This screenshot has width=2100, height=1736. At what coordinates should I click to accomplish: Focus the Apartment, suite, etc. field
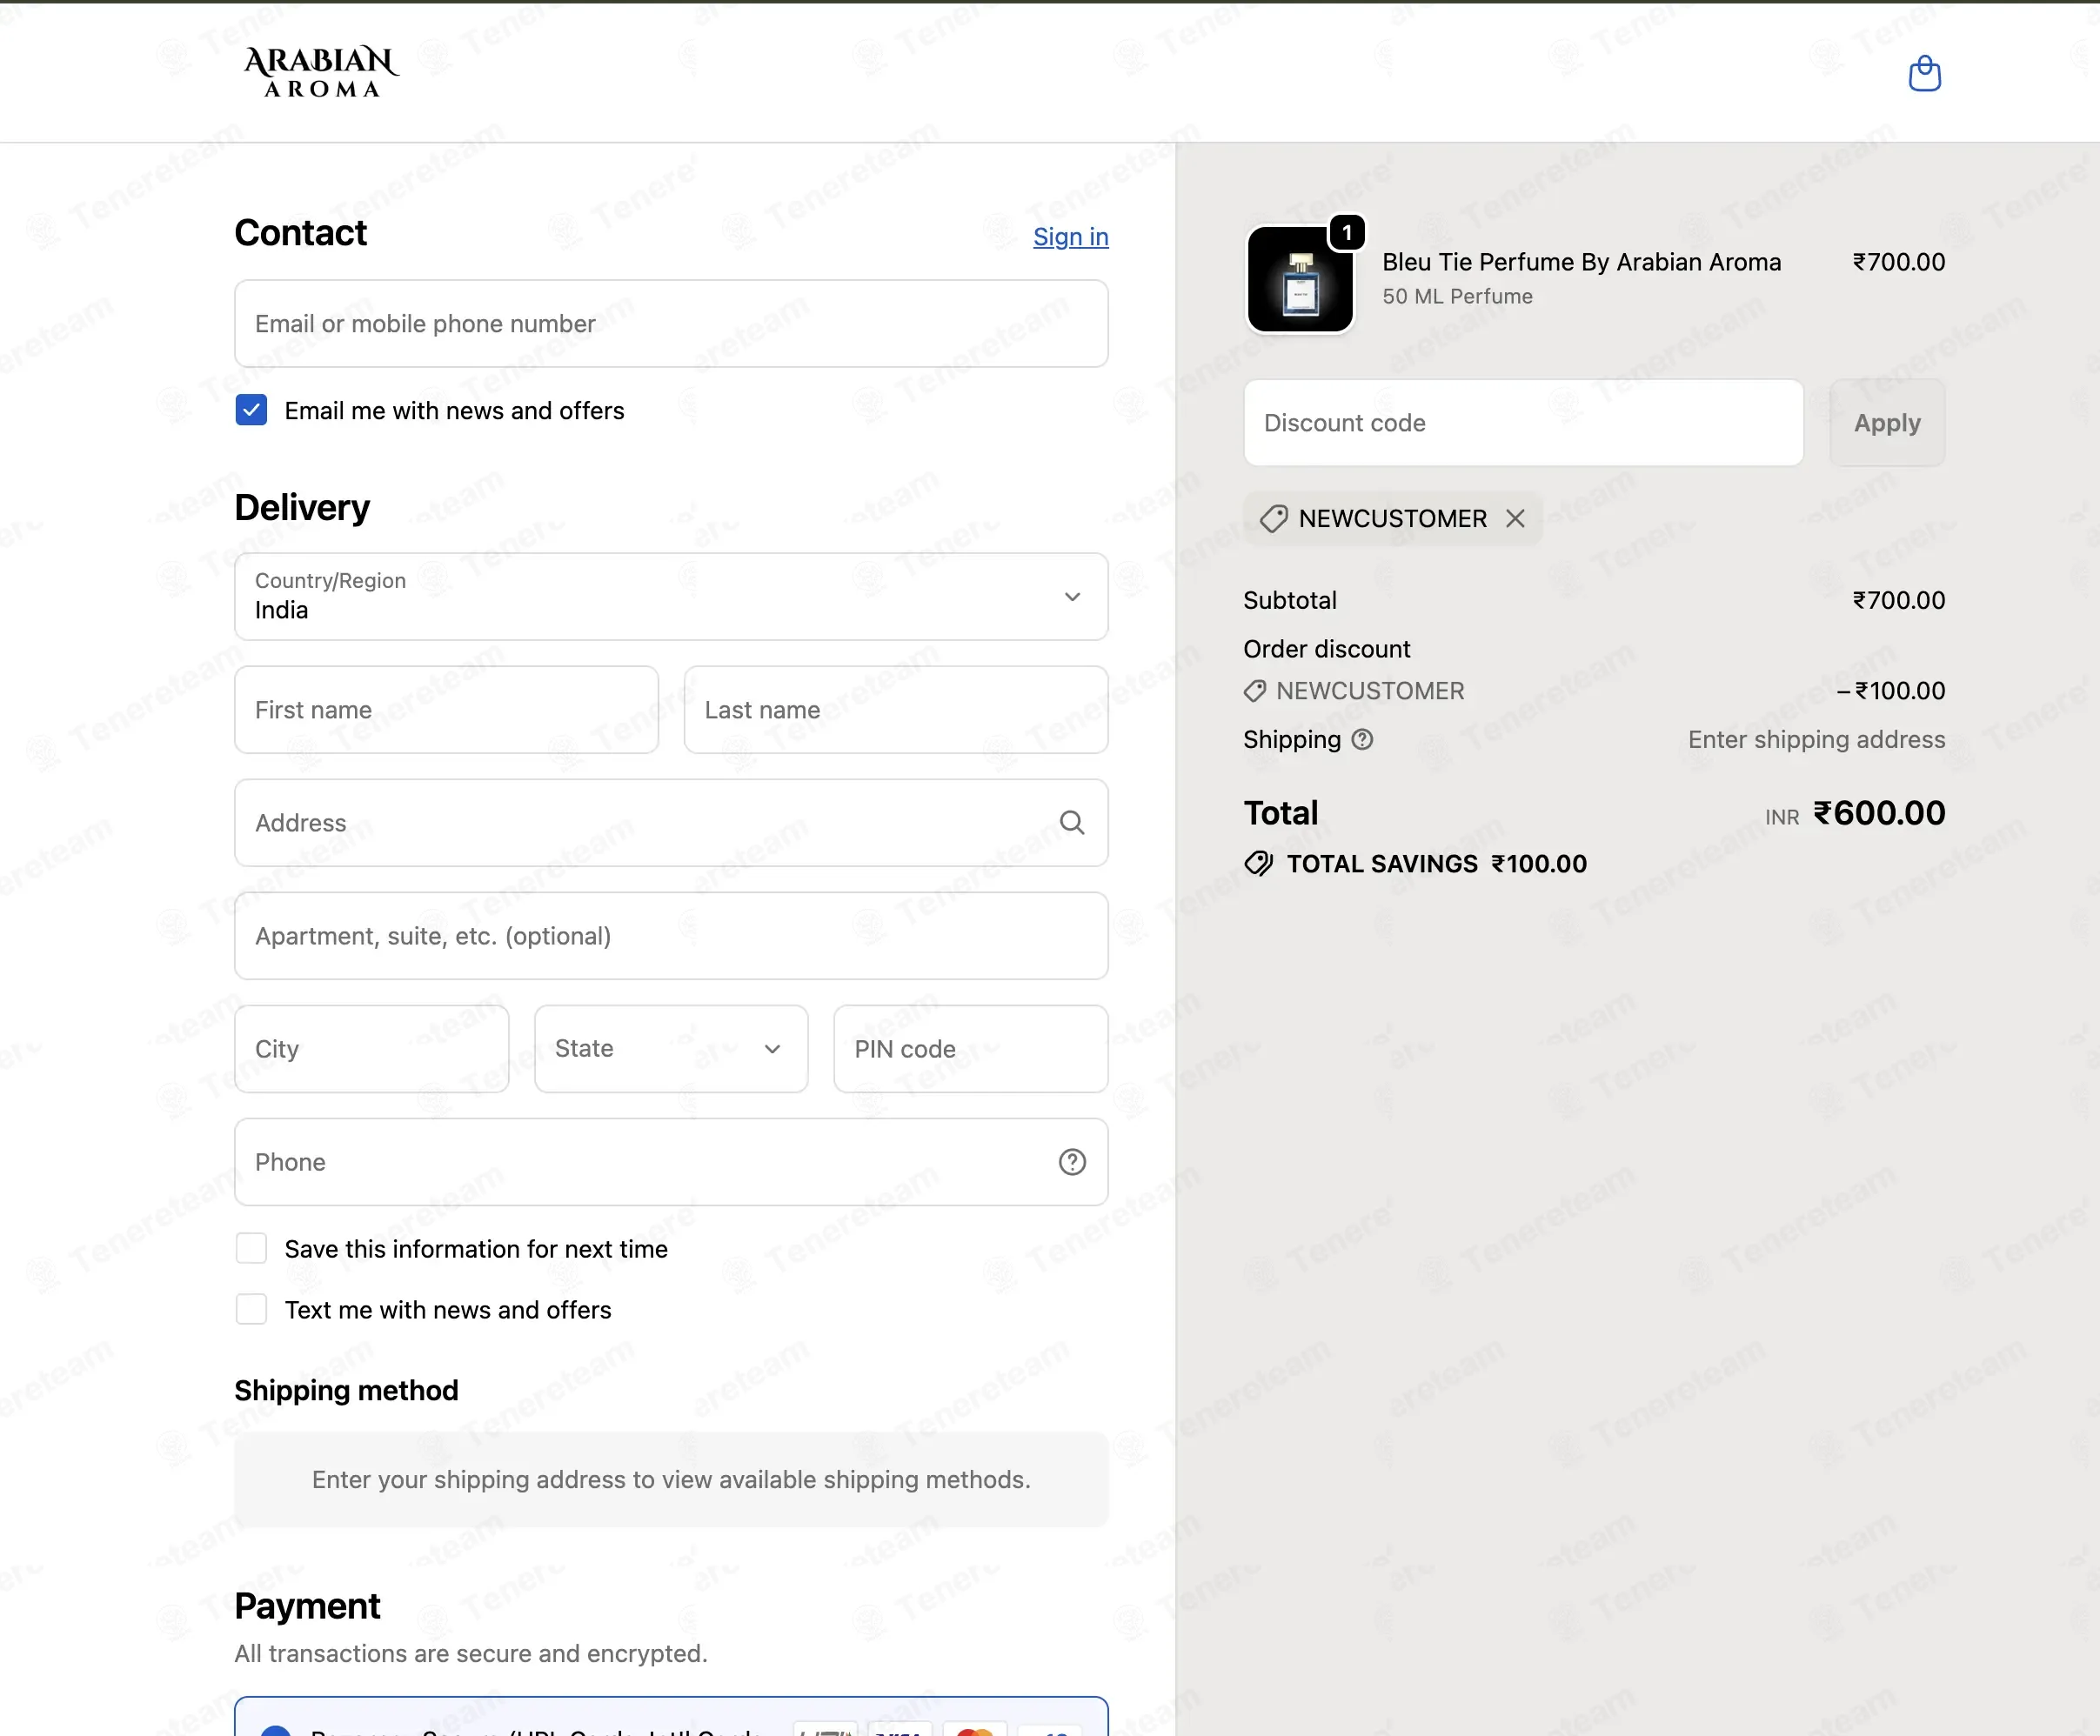(x=671, y=935)
